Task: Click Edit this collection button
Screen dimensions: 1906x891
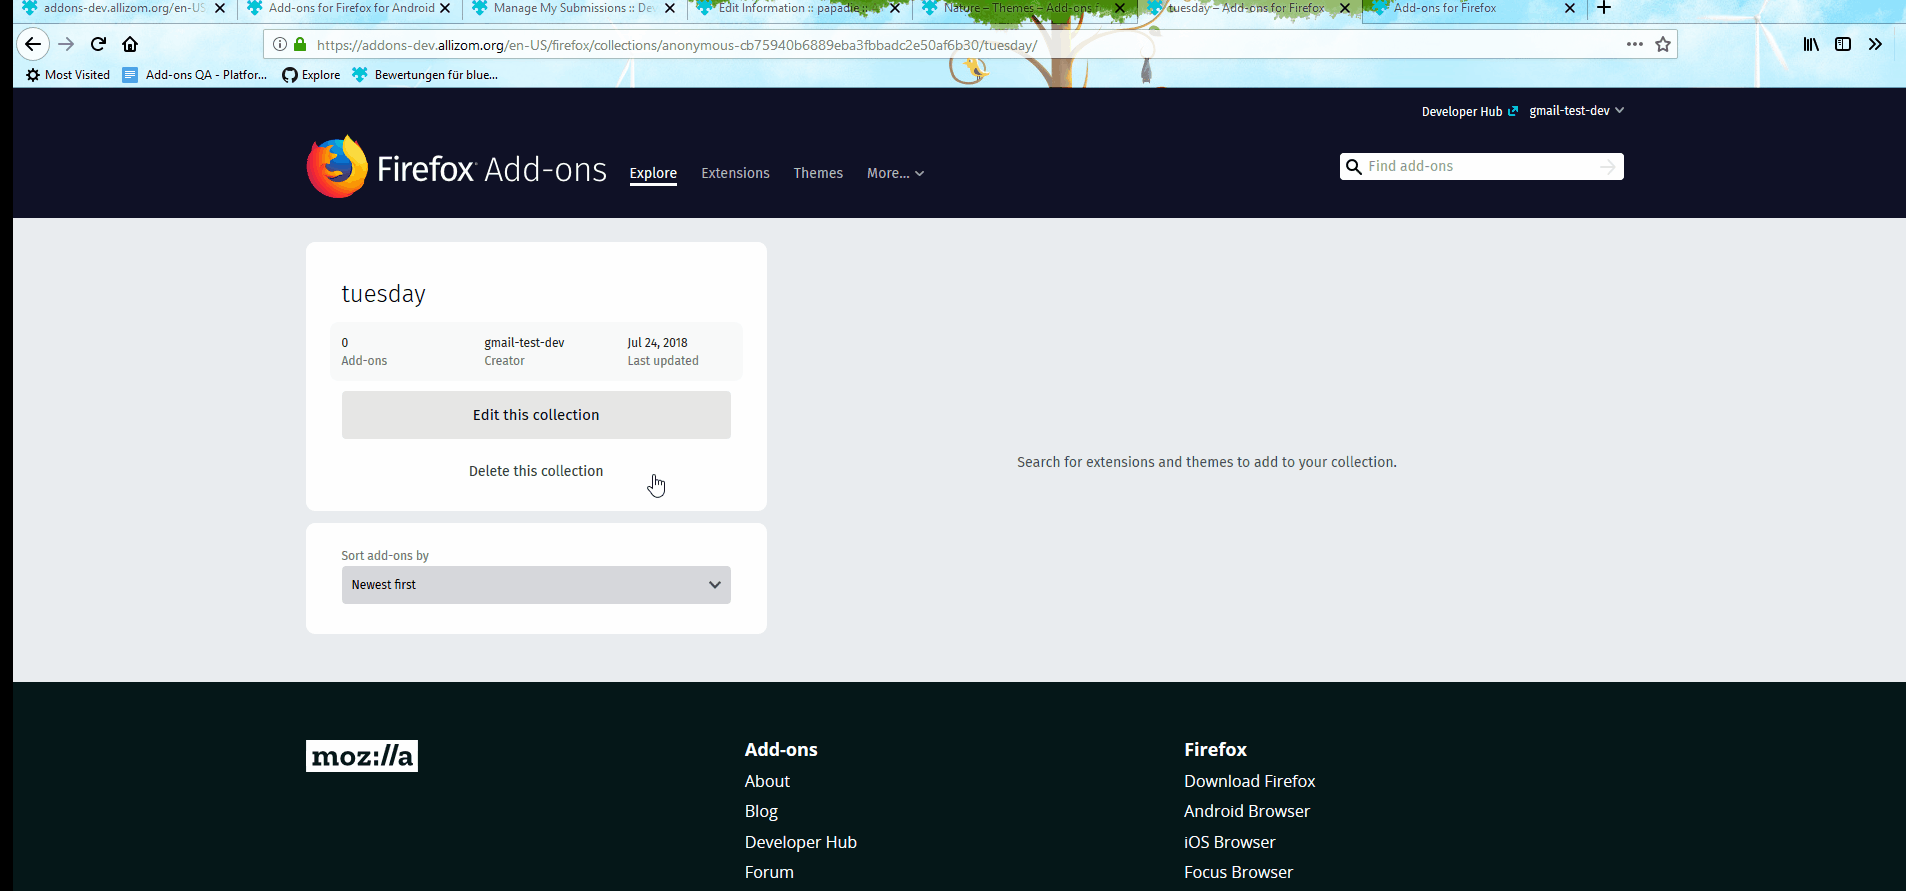Action: pyautogui.click(x=536, y=415)
